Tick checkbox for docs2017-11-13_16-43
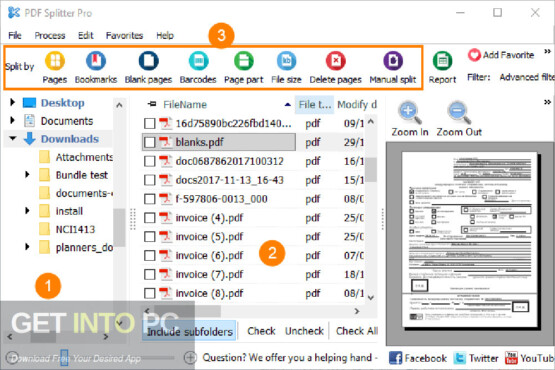The height and width of the screenshot is (370, 555). 149,180
